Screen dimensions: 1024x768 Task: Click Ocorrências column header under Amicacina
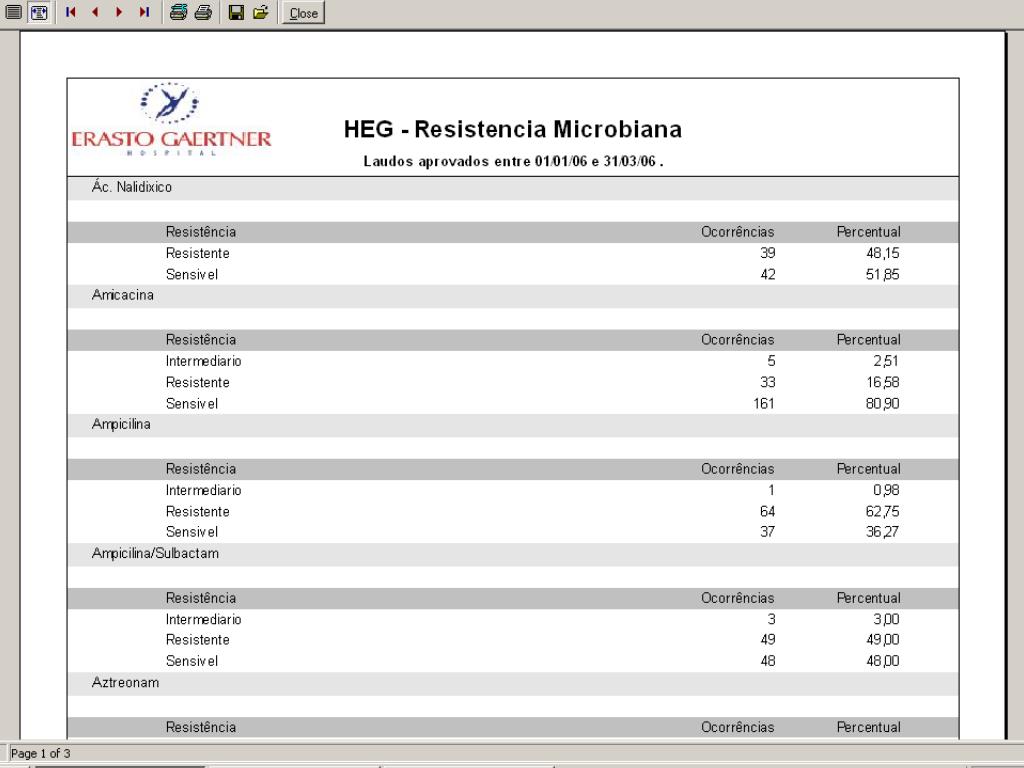(737, 340)
